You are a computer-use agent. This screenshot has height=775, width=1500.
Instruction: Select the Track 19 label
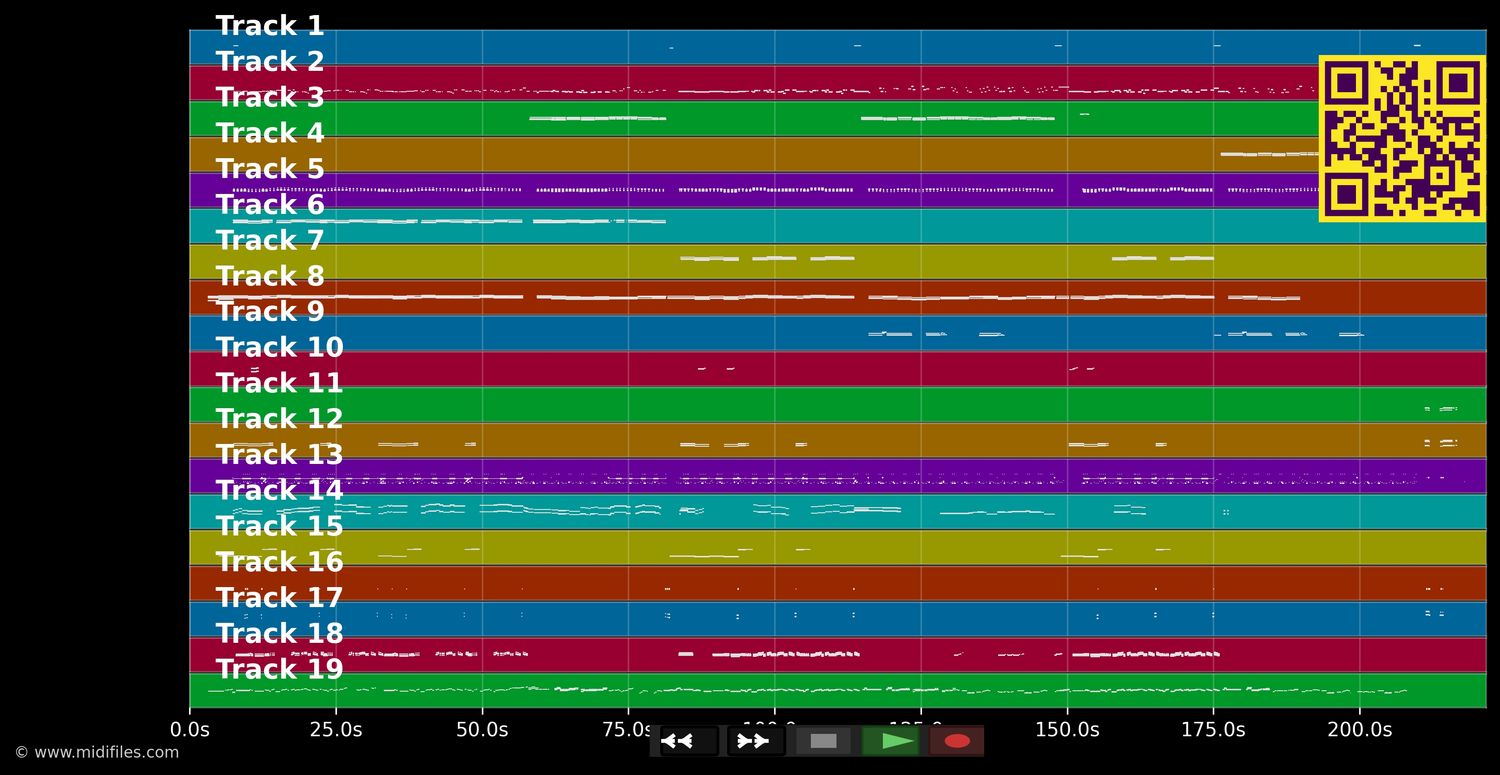(x=279, y=669)
